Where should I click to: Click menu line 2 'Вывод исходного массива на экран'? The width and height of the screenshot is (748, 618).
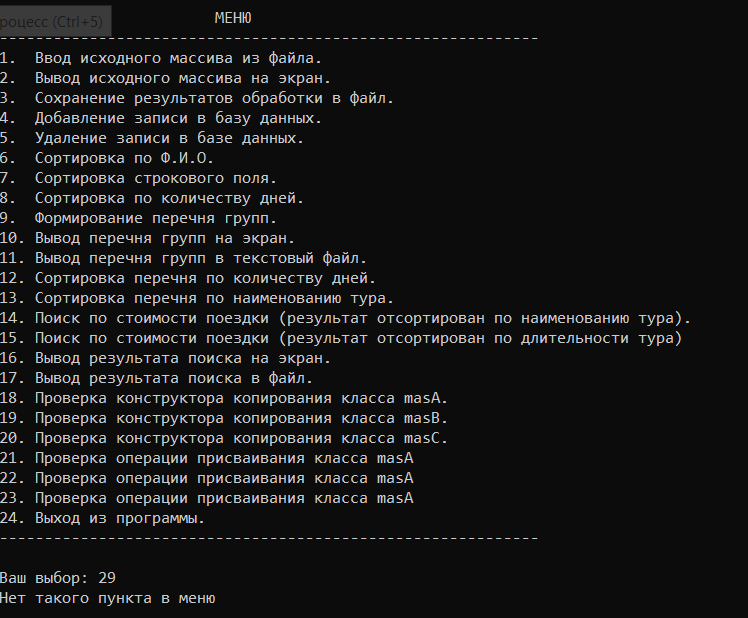pos(165,78)
